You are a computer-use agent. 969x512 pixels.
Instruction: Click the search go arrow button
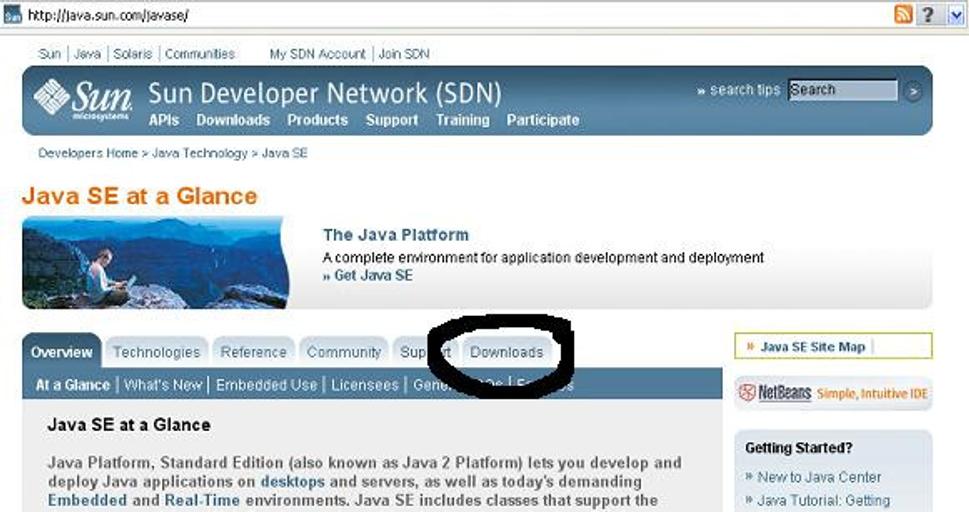coord(912,92)
